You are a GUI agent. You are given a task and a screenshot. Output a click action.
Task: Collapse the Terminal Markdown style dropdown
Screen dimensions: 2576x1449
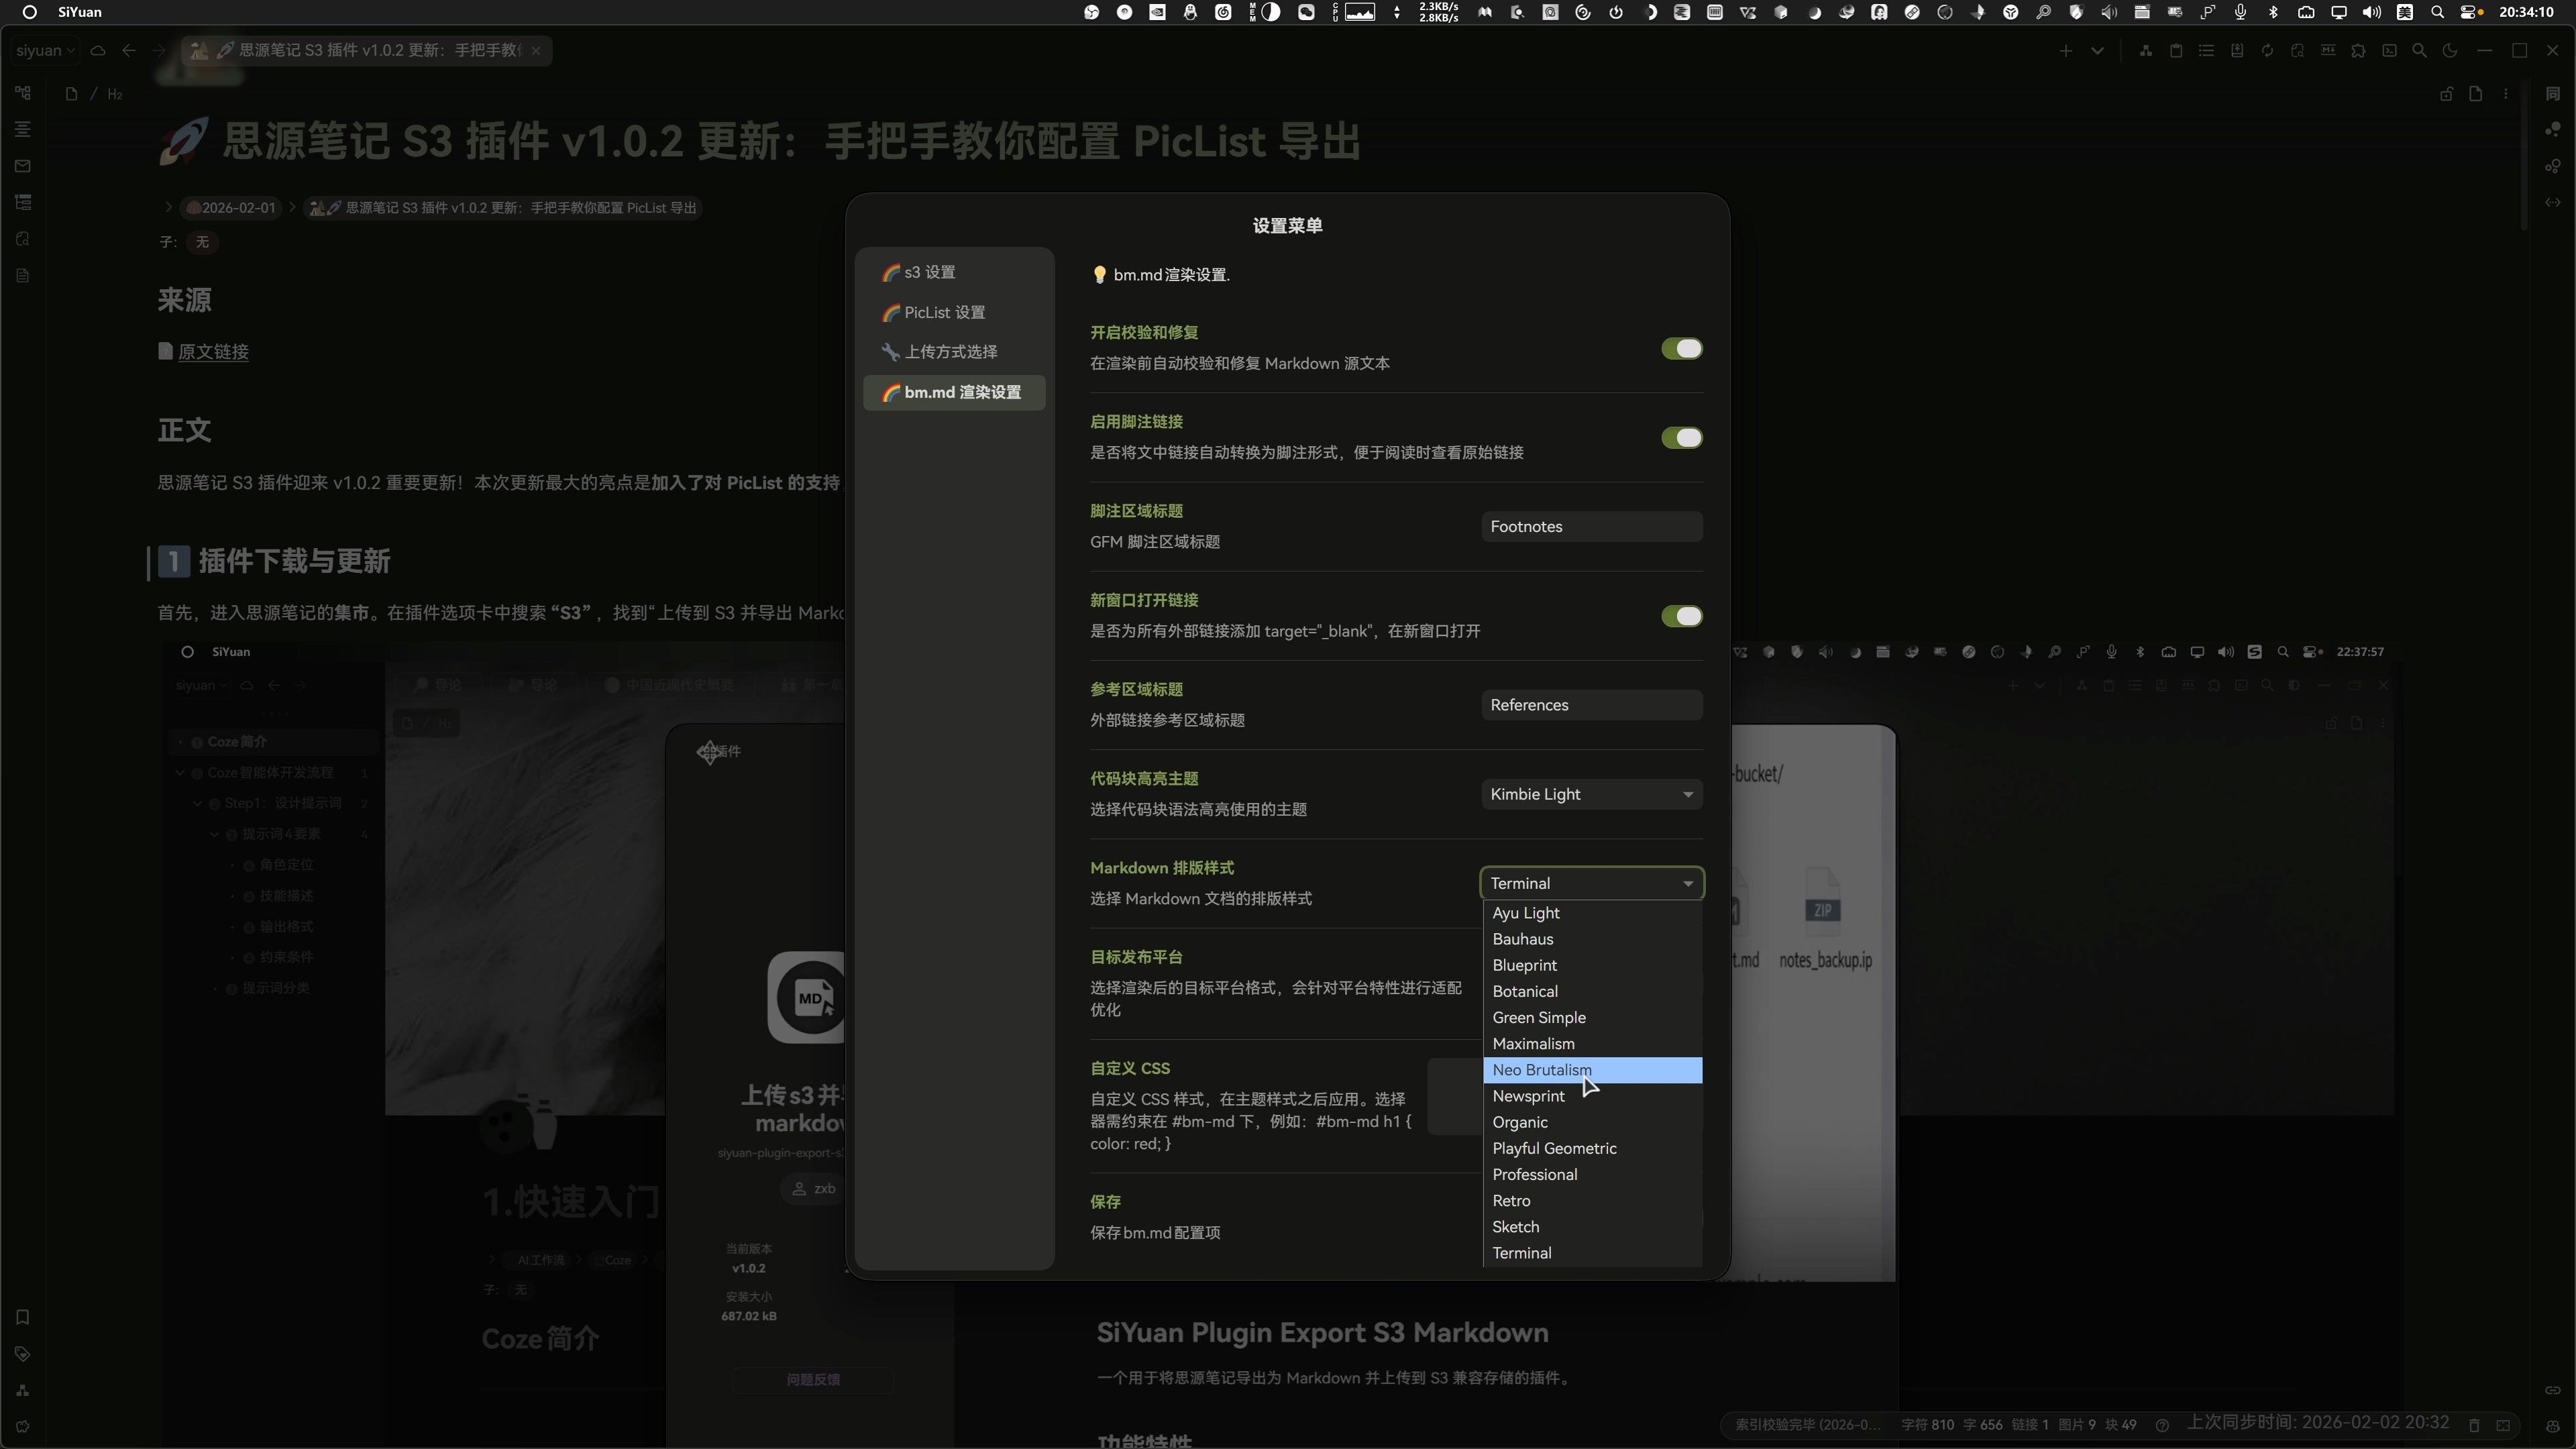tap(1591, 883)
